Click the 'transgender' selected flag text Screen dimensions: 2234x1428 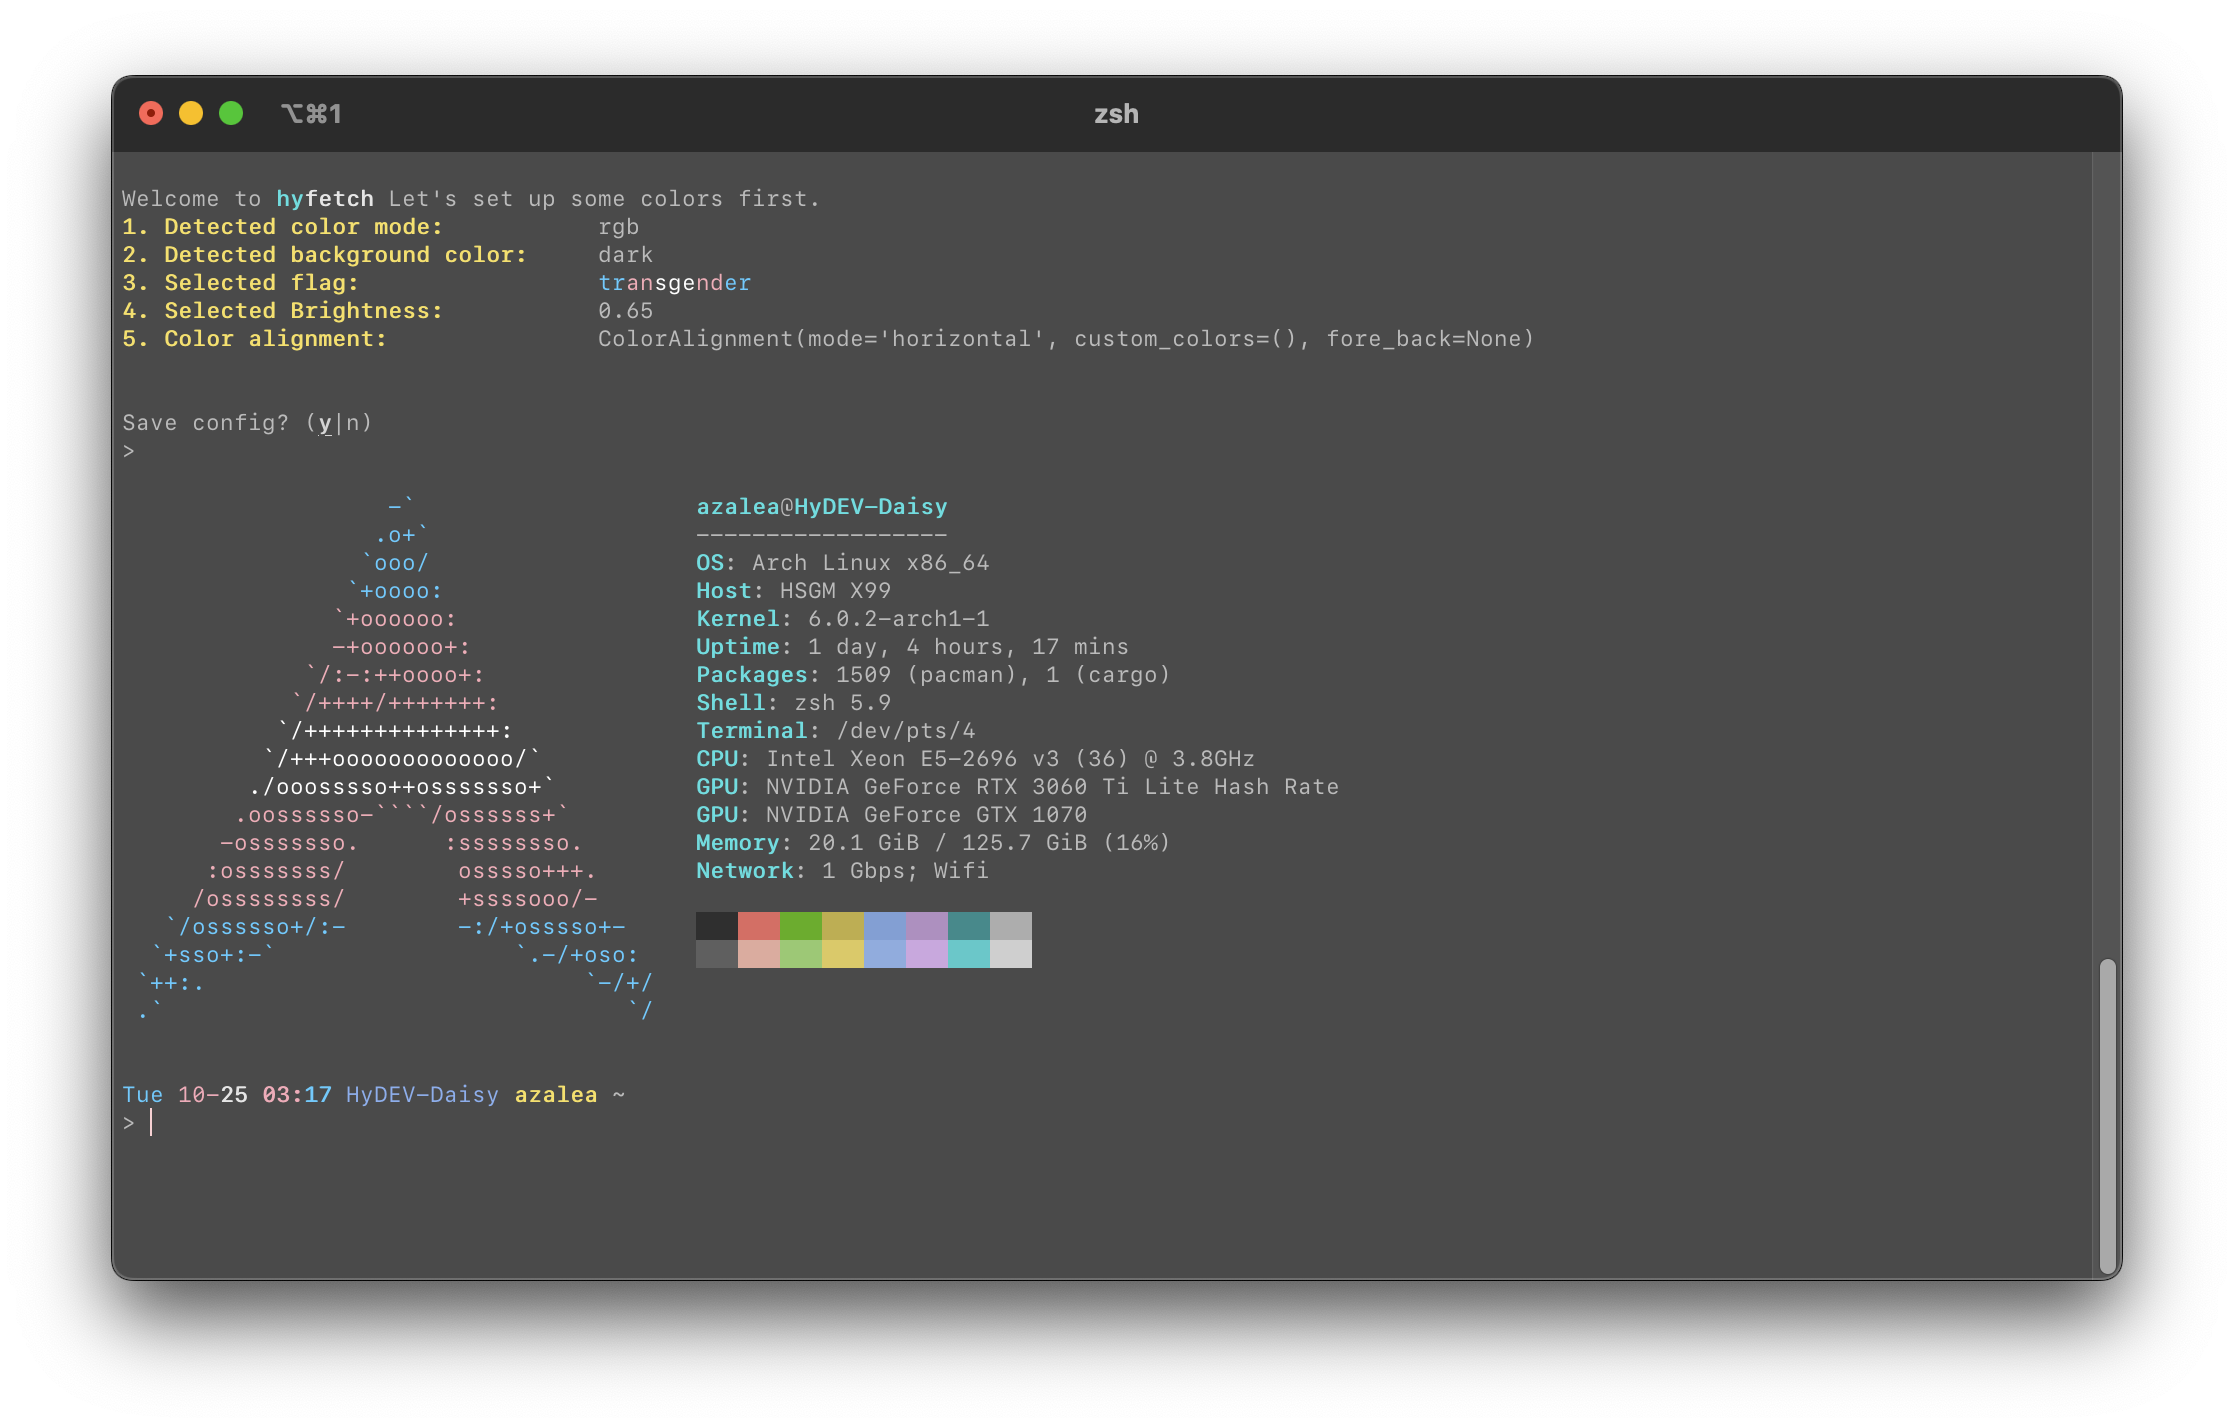[x=674, y=283]
